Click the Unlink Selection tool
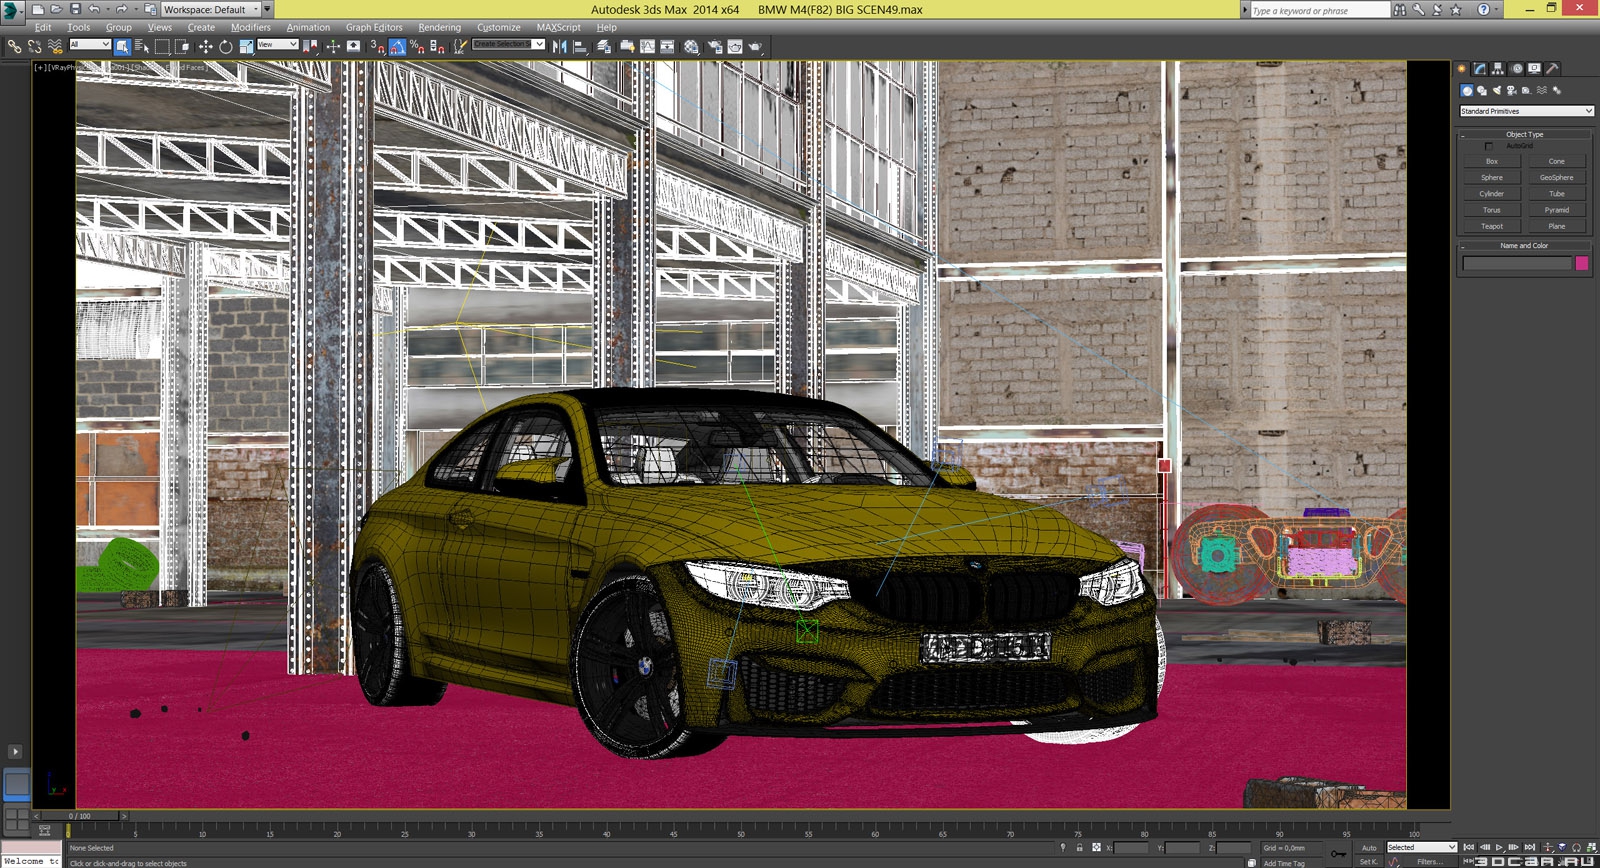Viewport: 1600px width, 868px height. (x=34, y=46)
